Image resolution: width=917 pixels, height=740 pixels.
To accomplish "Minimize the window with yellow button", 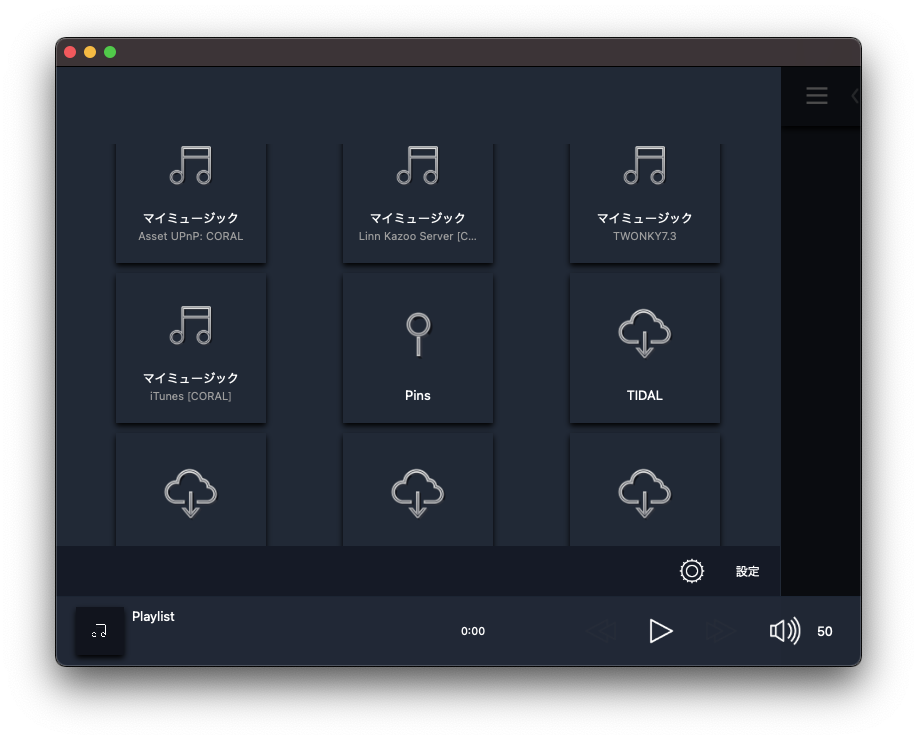I will [90, 52].
